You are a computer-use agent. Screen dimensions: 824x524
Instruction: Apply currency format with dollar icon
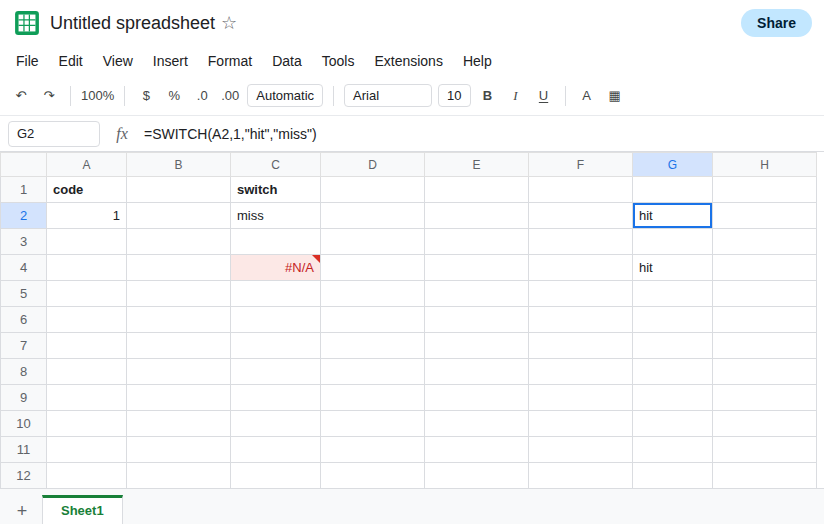[146, 96]
